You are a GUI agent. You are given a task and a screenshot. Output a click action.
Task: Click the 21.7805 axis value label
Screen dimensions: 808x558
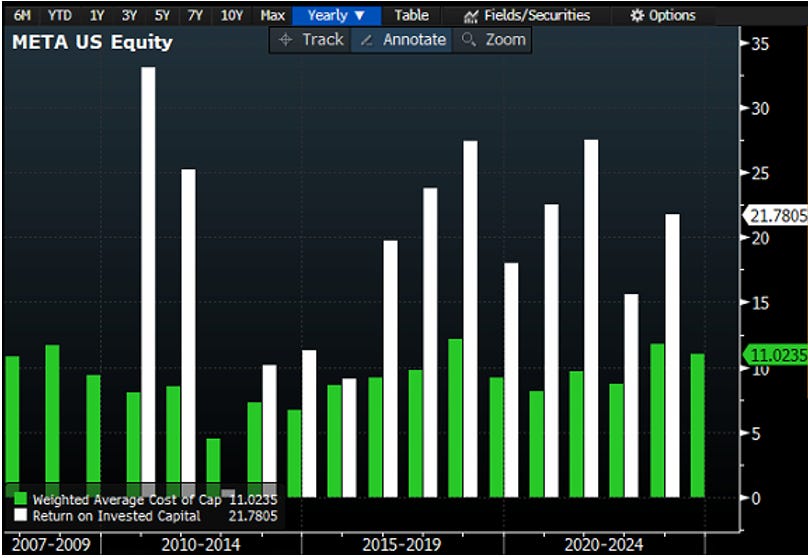point(775,215)
